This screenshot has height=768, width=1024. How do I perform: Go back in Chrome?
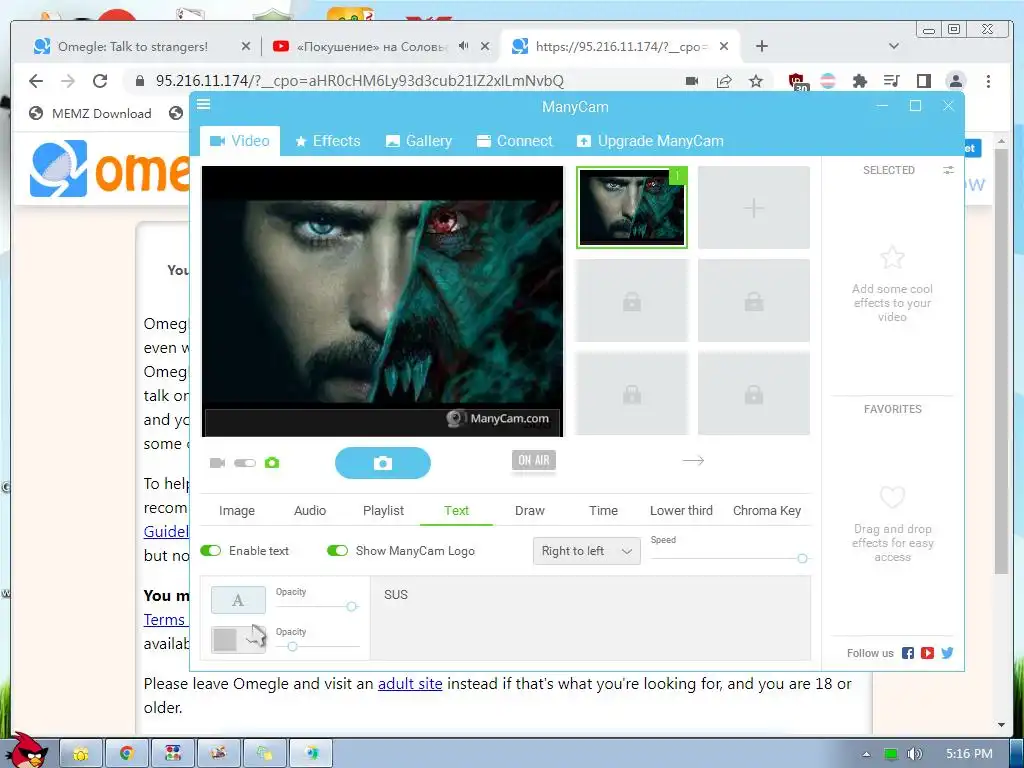[x=36, y=81]
